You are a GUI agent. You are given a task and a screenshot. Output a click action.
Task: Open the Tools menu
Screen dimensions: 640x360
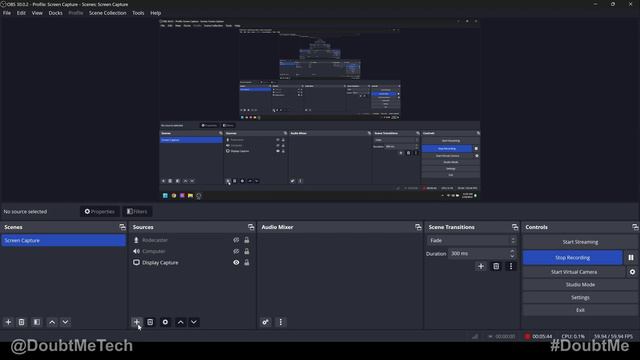pos(138,13)
